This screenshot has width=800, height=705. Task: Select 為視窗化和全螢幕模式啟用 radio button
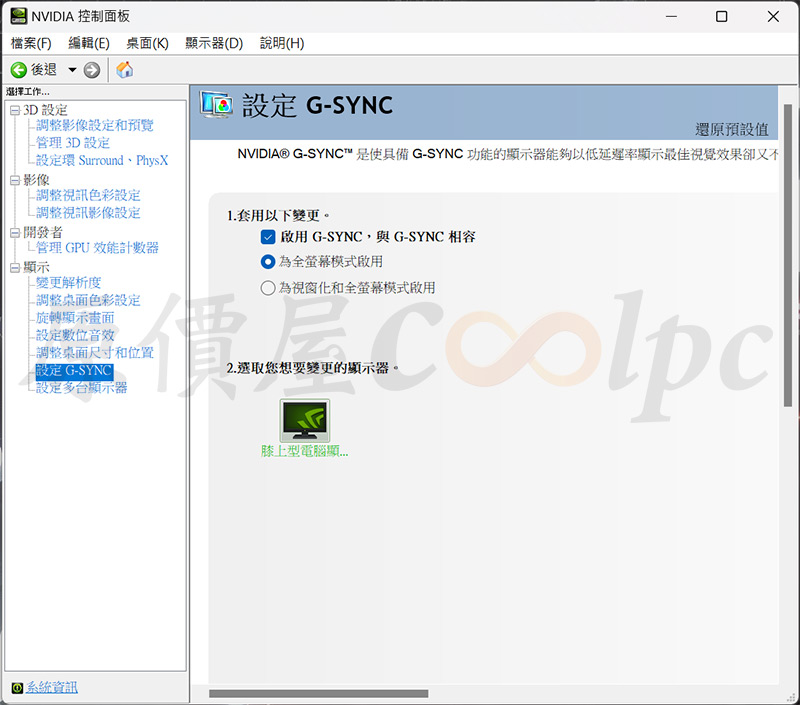tap(268, 288)
